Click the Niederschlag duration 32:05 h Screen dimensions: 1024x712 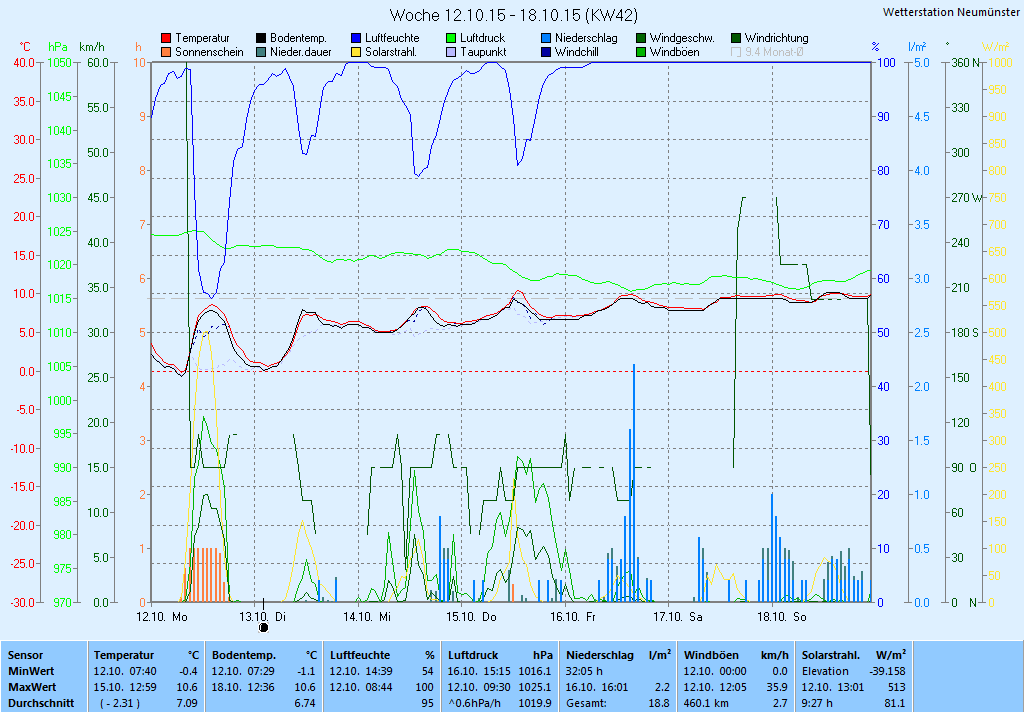(x=584, y=671)
